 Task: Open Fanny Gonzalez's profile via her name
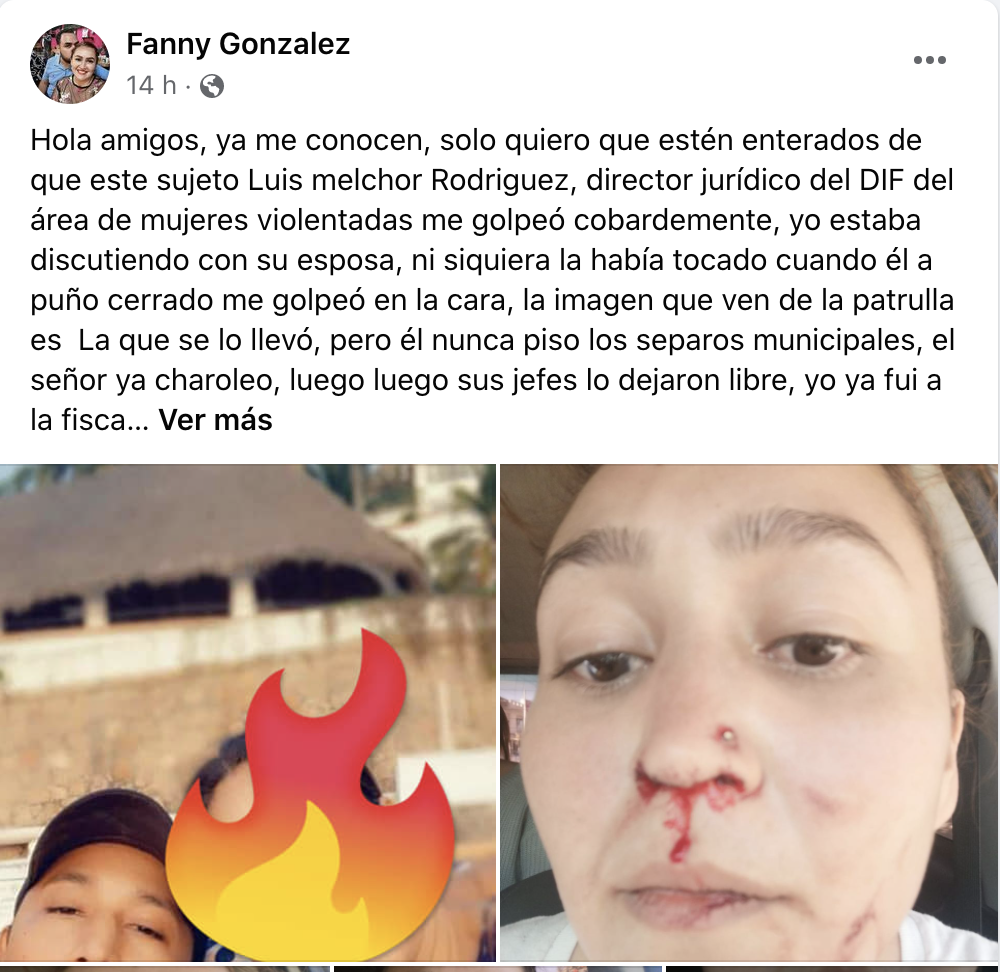click(238, 44)
